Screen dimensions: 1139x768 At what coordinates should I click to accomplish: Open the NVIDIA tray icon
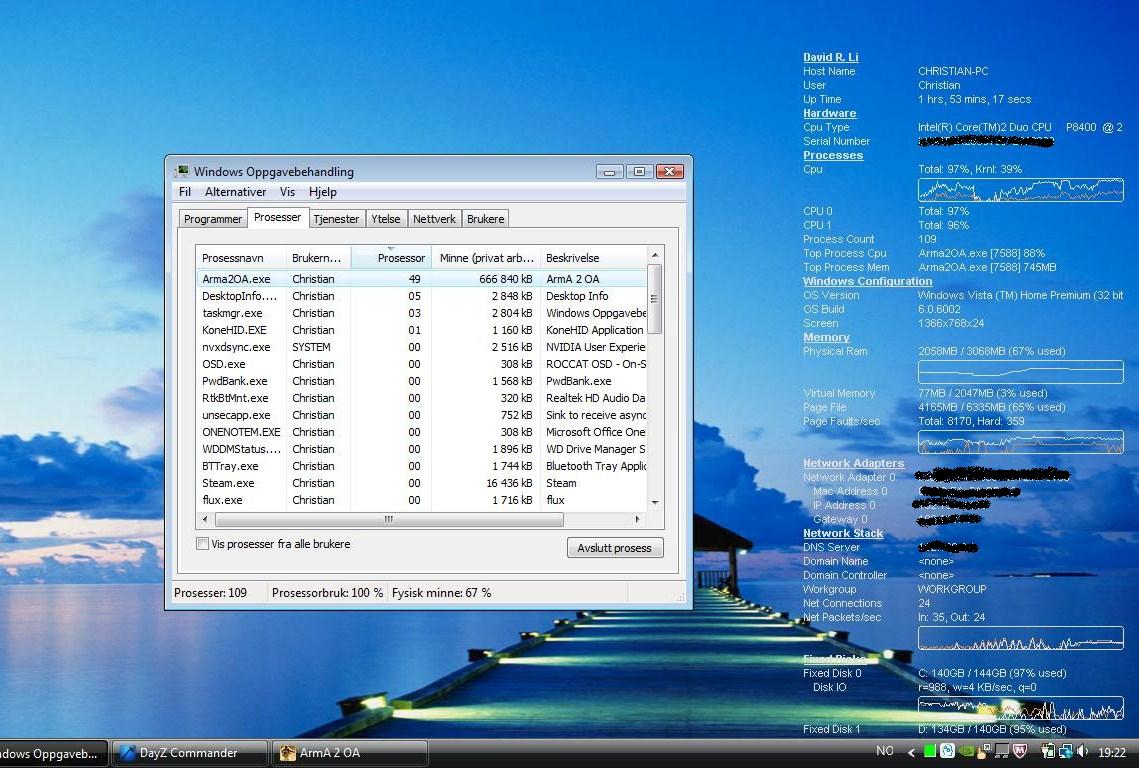point(966,751)
